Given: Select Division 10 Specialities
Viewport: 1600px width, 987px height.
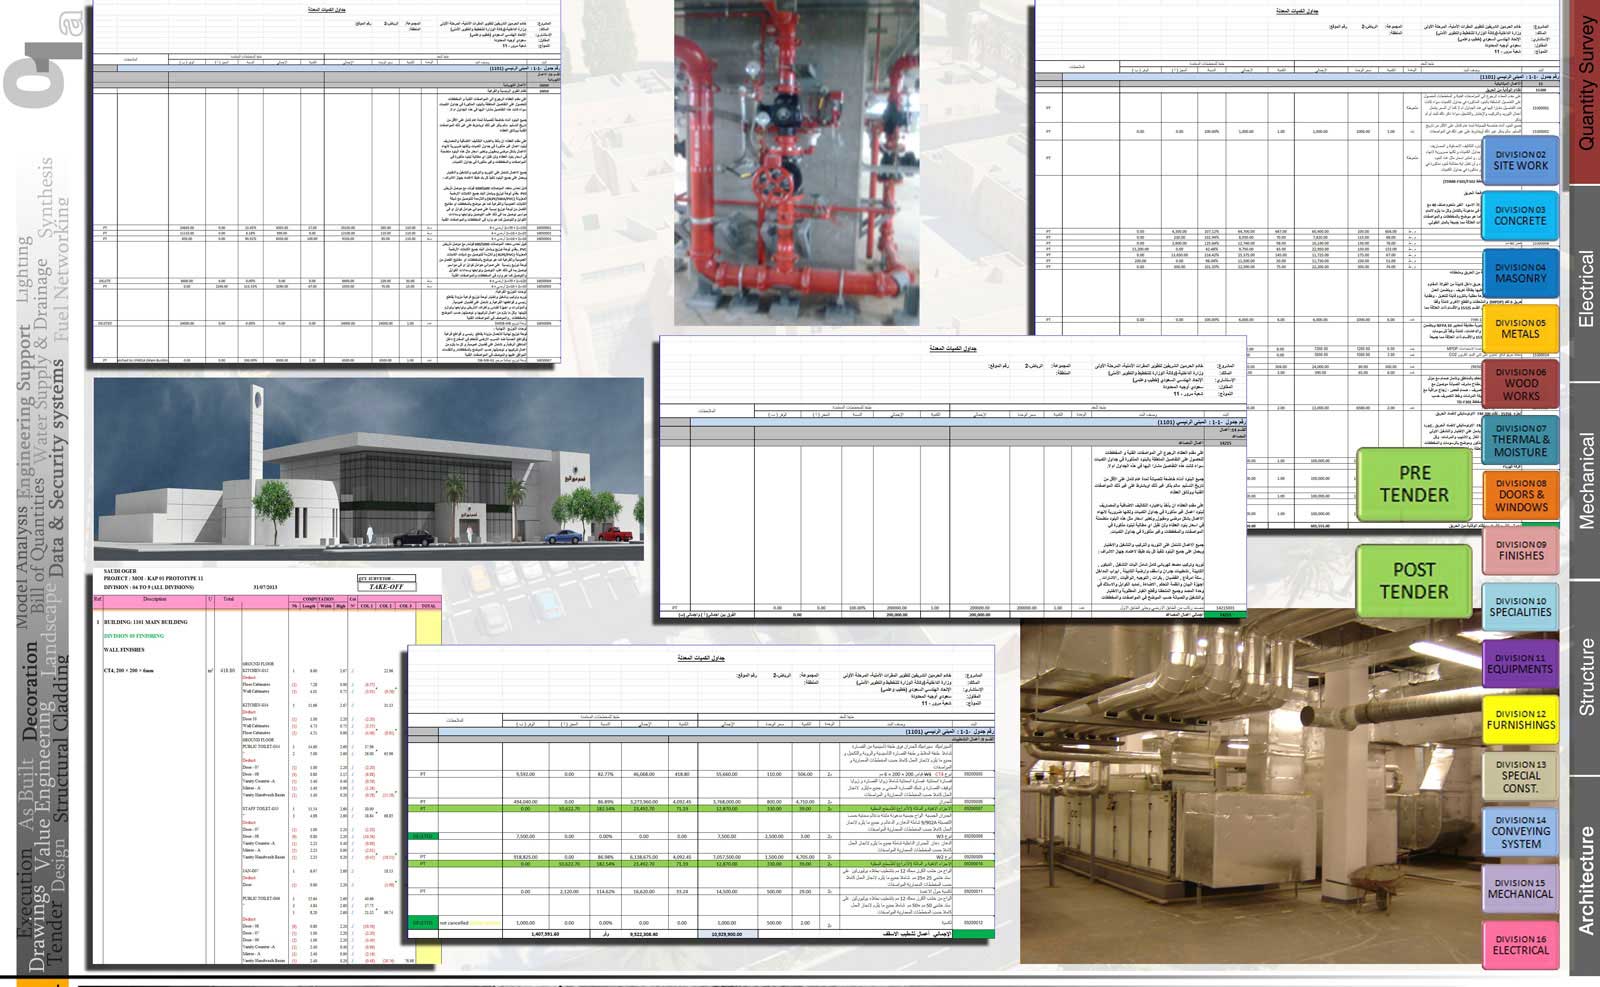Looking at the screenshot, I should coord(1520,607).
